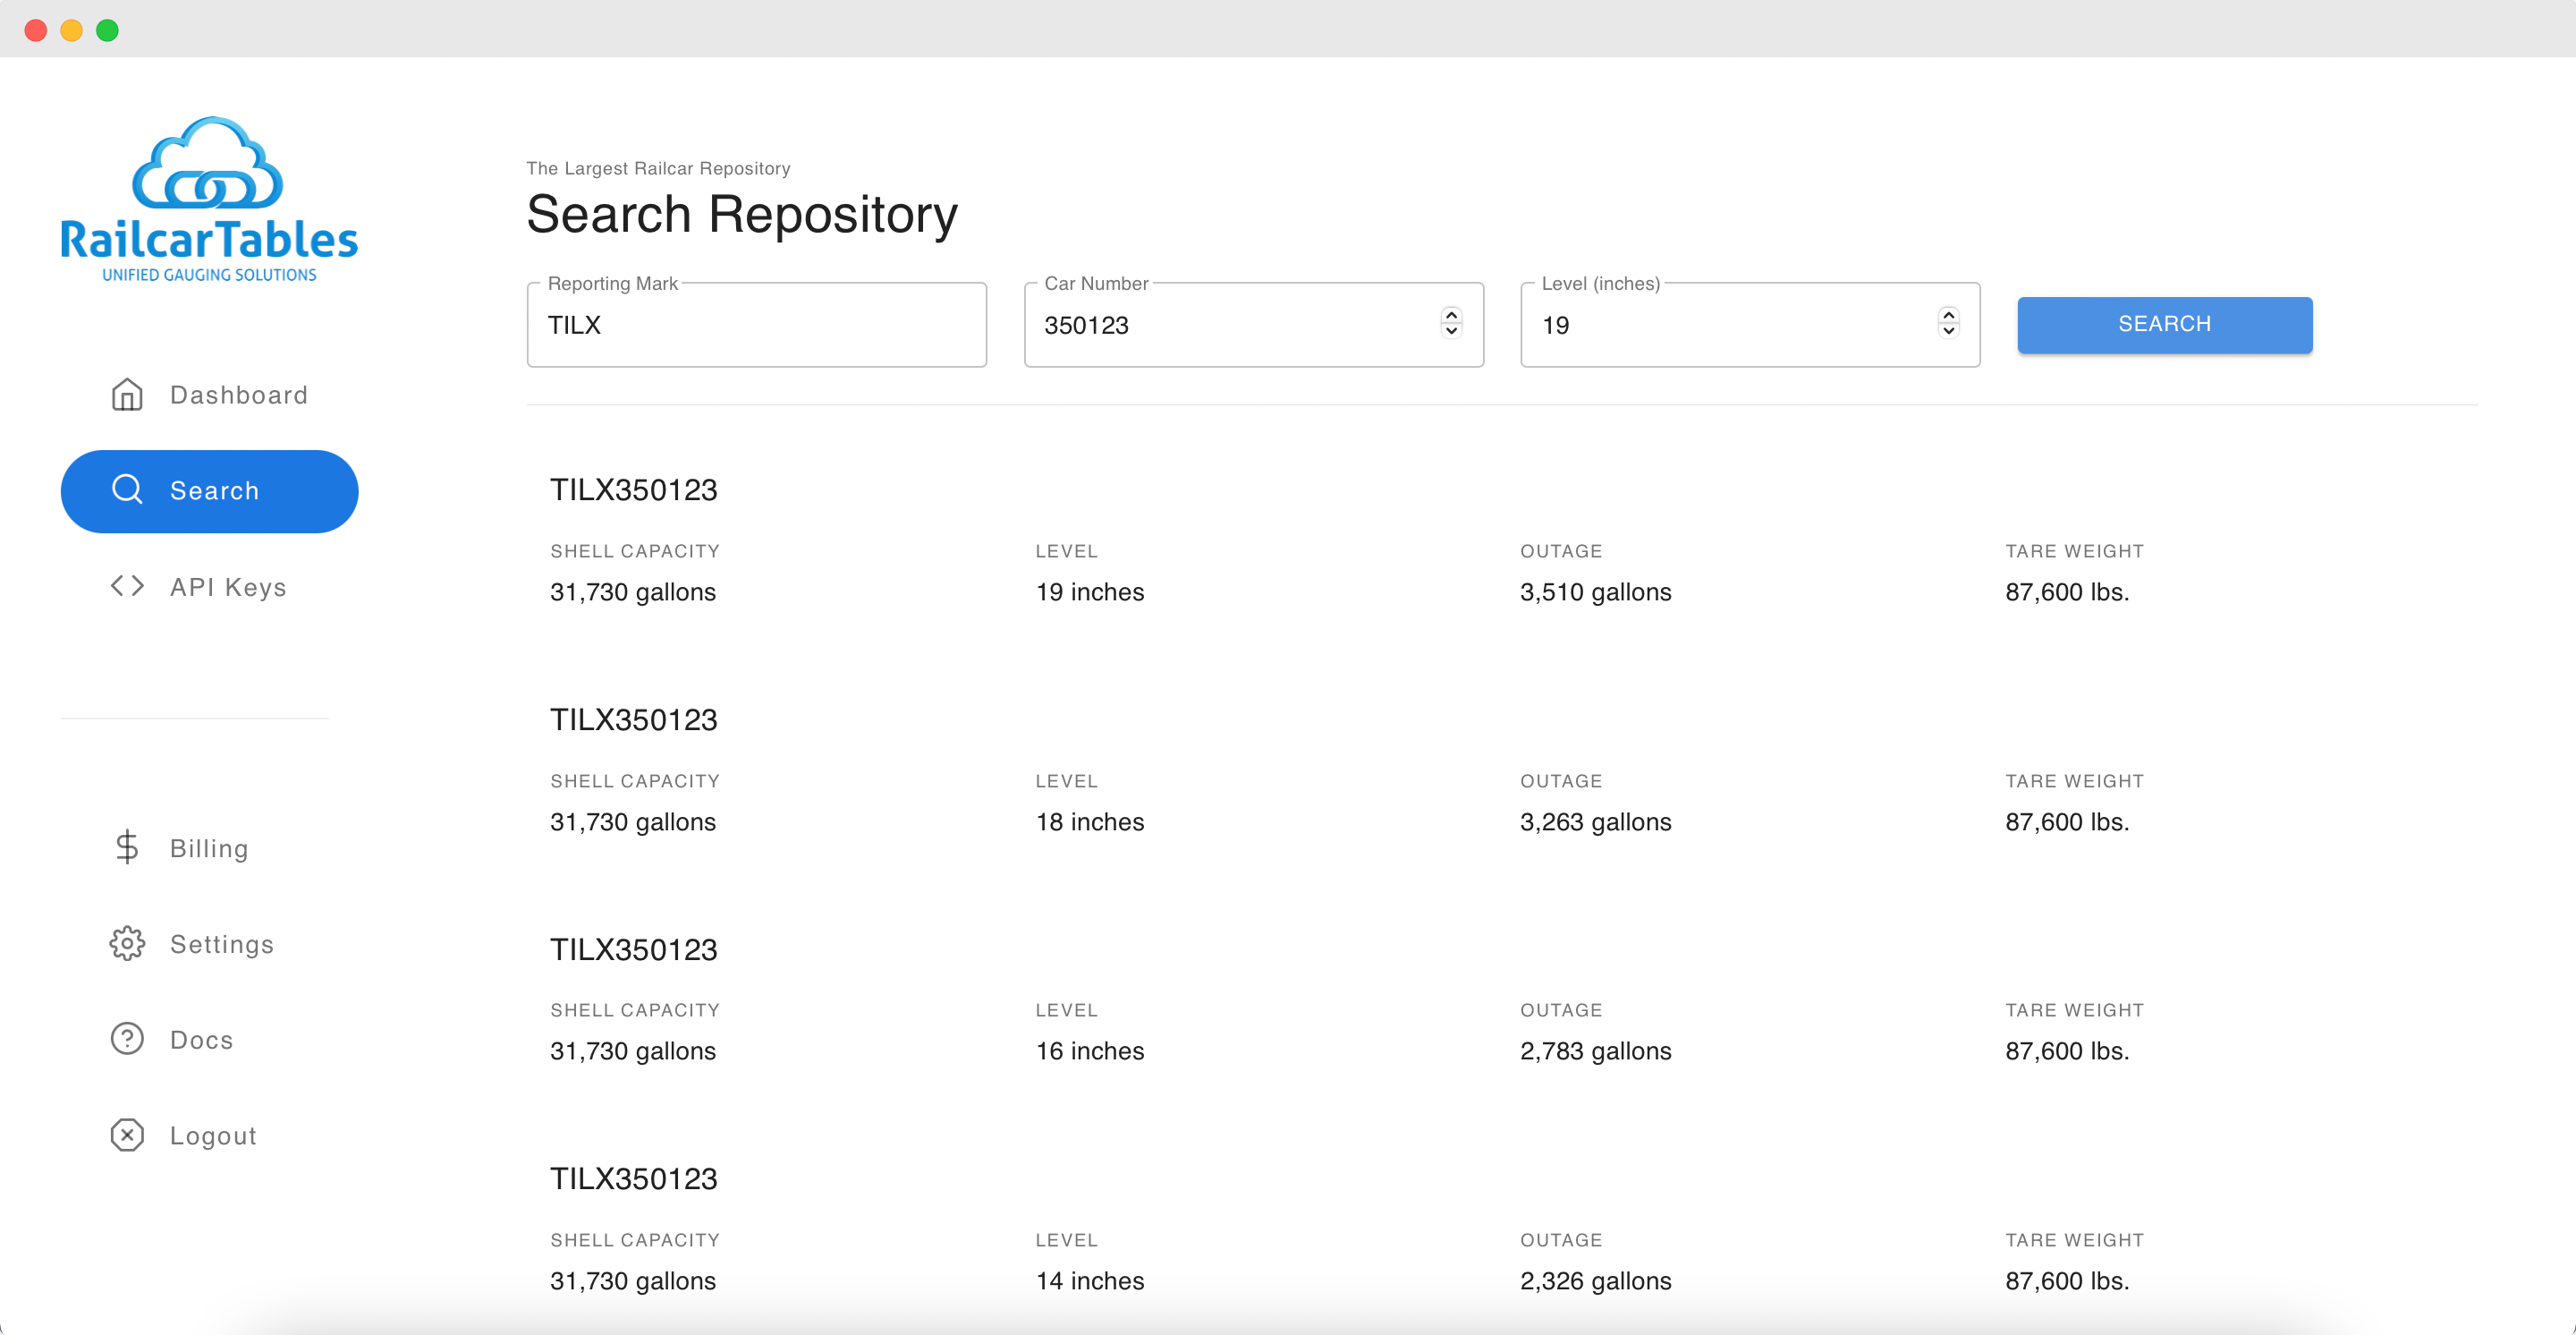Increment Level inches using up arrow
Viewport: 2576px width, 1335px height.
[x=1948, y=315]
